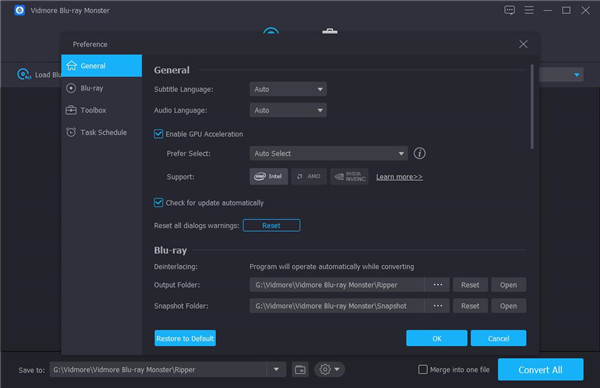Click the Preference dialog vertical scrollbar

(532, 106)
